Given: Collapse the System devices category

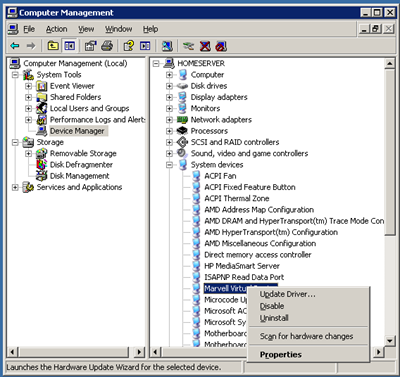Looking at the screenshot, I should point(169,165).
